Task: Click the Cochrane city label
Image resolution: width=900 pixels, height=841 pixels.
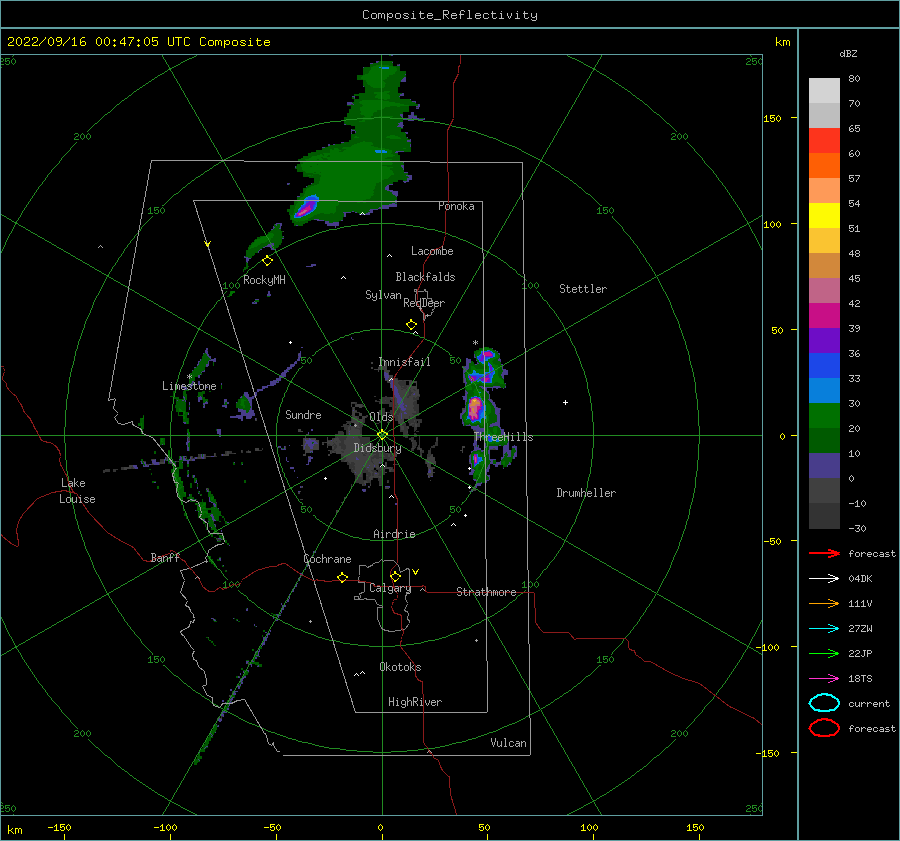Action: [x=327, y=559]
